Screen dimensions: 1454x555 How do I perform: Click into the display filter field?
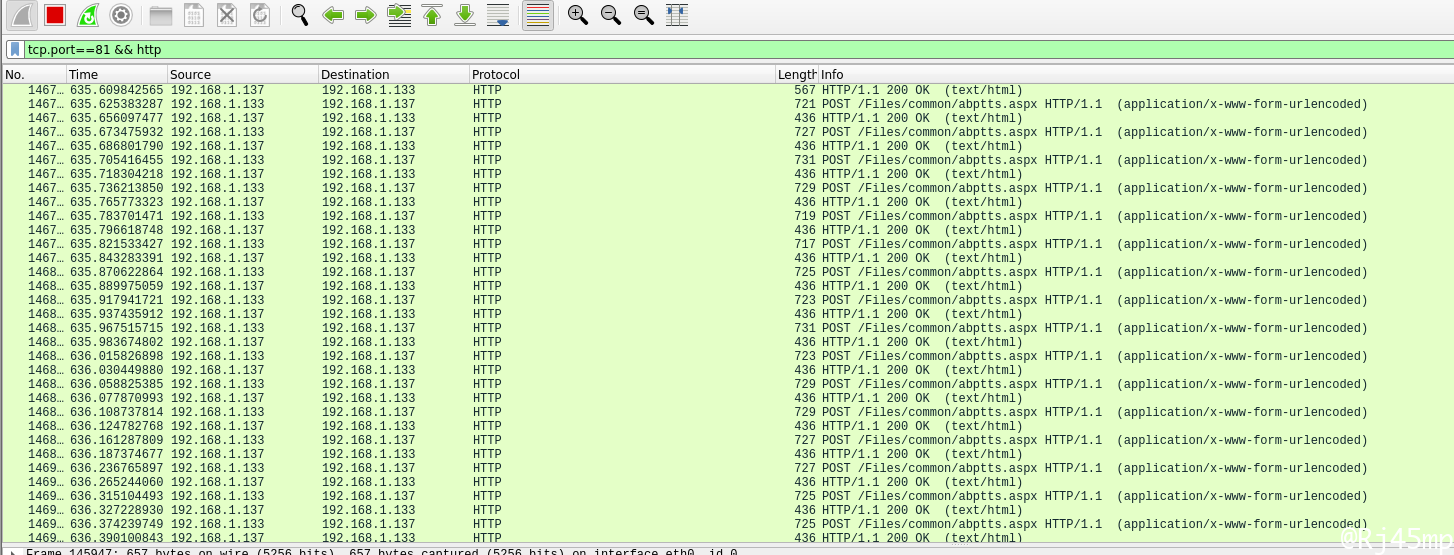click(700, 49)
